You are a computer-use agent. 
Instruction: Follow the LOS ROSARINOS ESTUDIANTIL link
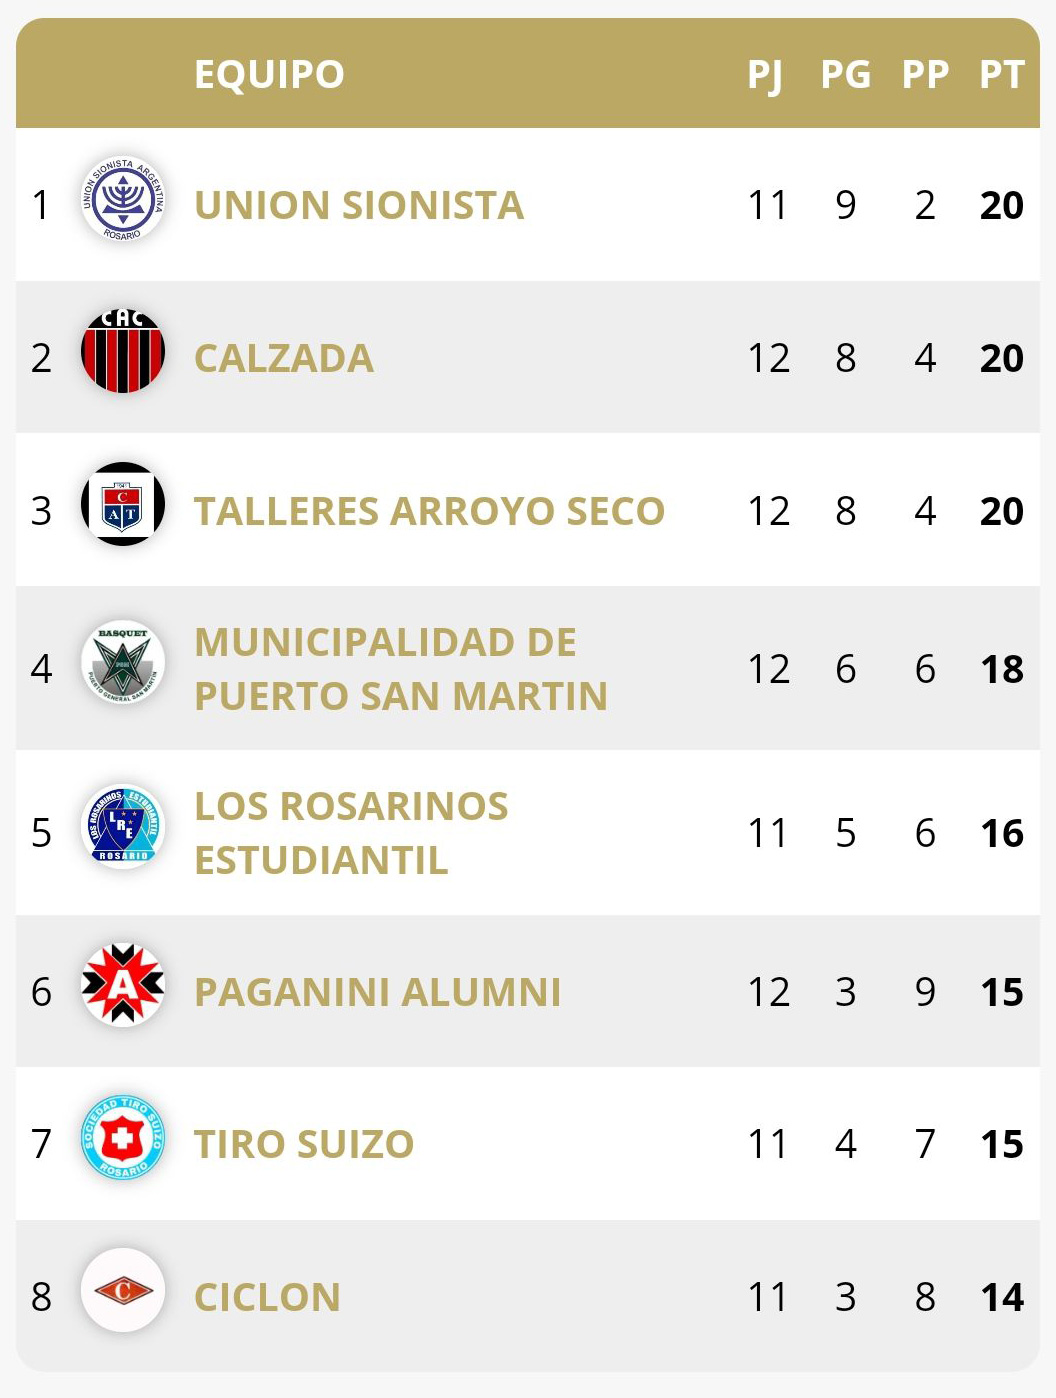(x=351, y=833)
